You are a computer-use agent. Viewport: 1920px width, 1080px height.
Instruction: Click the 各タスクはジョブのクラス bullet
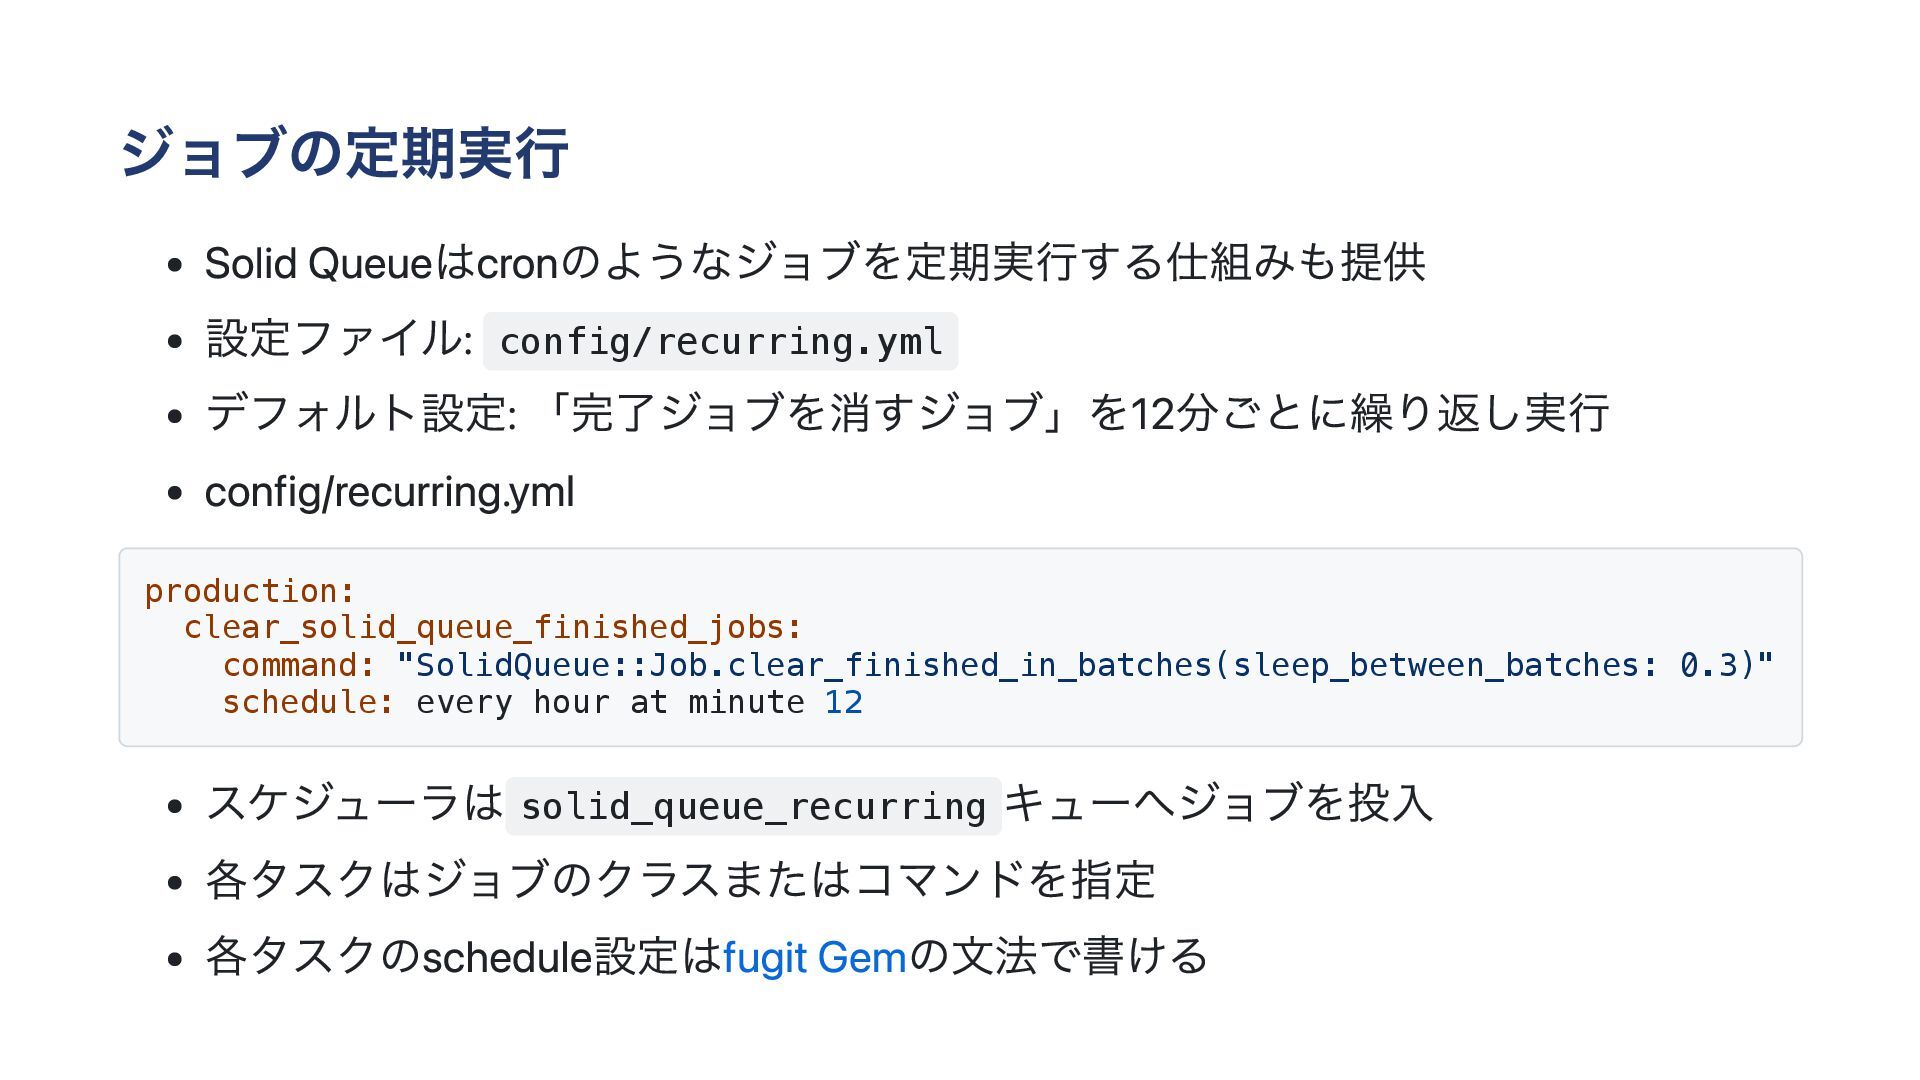point(680,880)
